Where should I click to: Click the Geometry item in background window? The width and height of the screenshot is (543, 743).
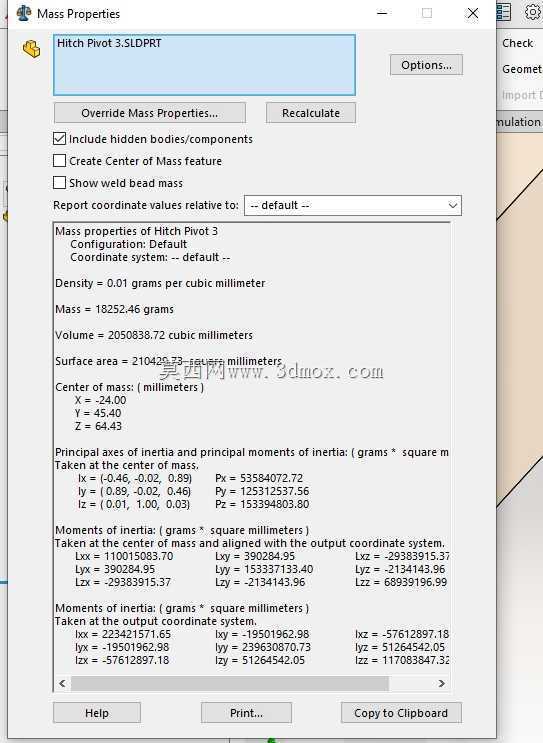[x=522, y=69]
